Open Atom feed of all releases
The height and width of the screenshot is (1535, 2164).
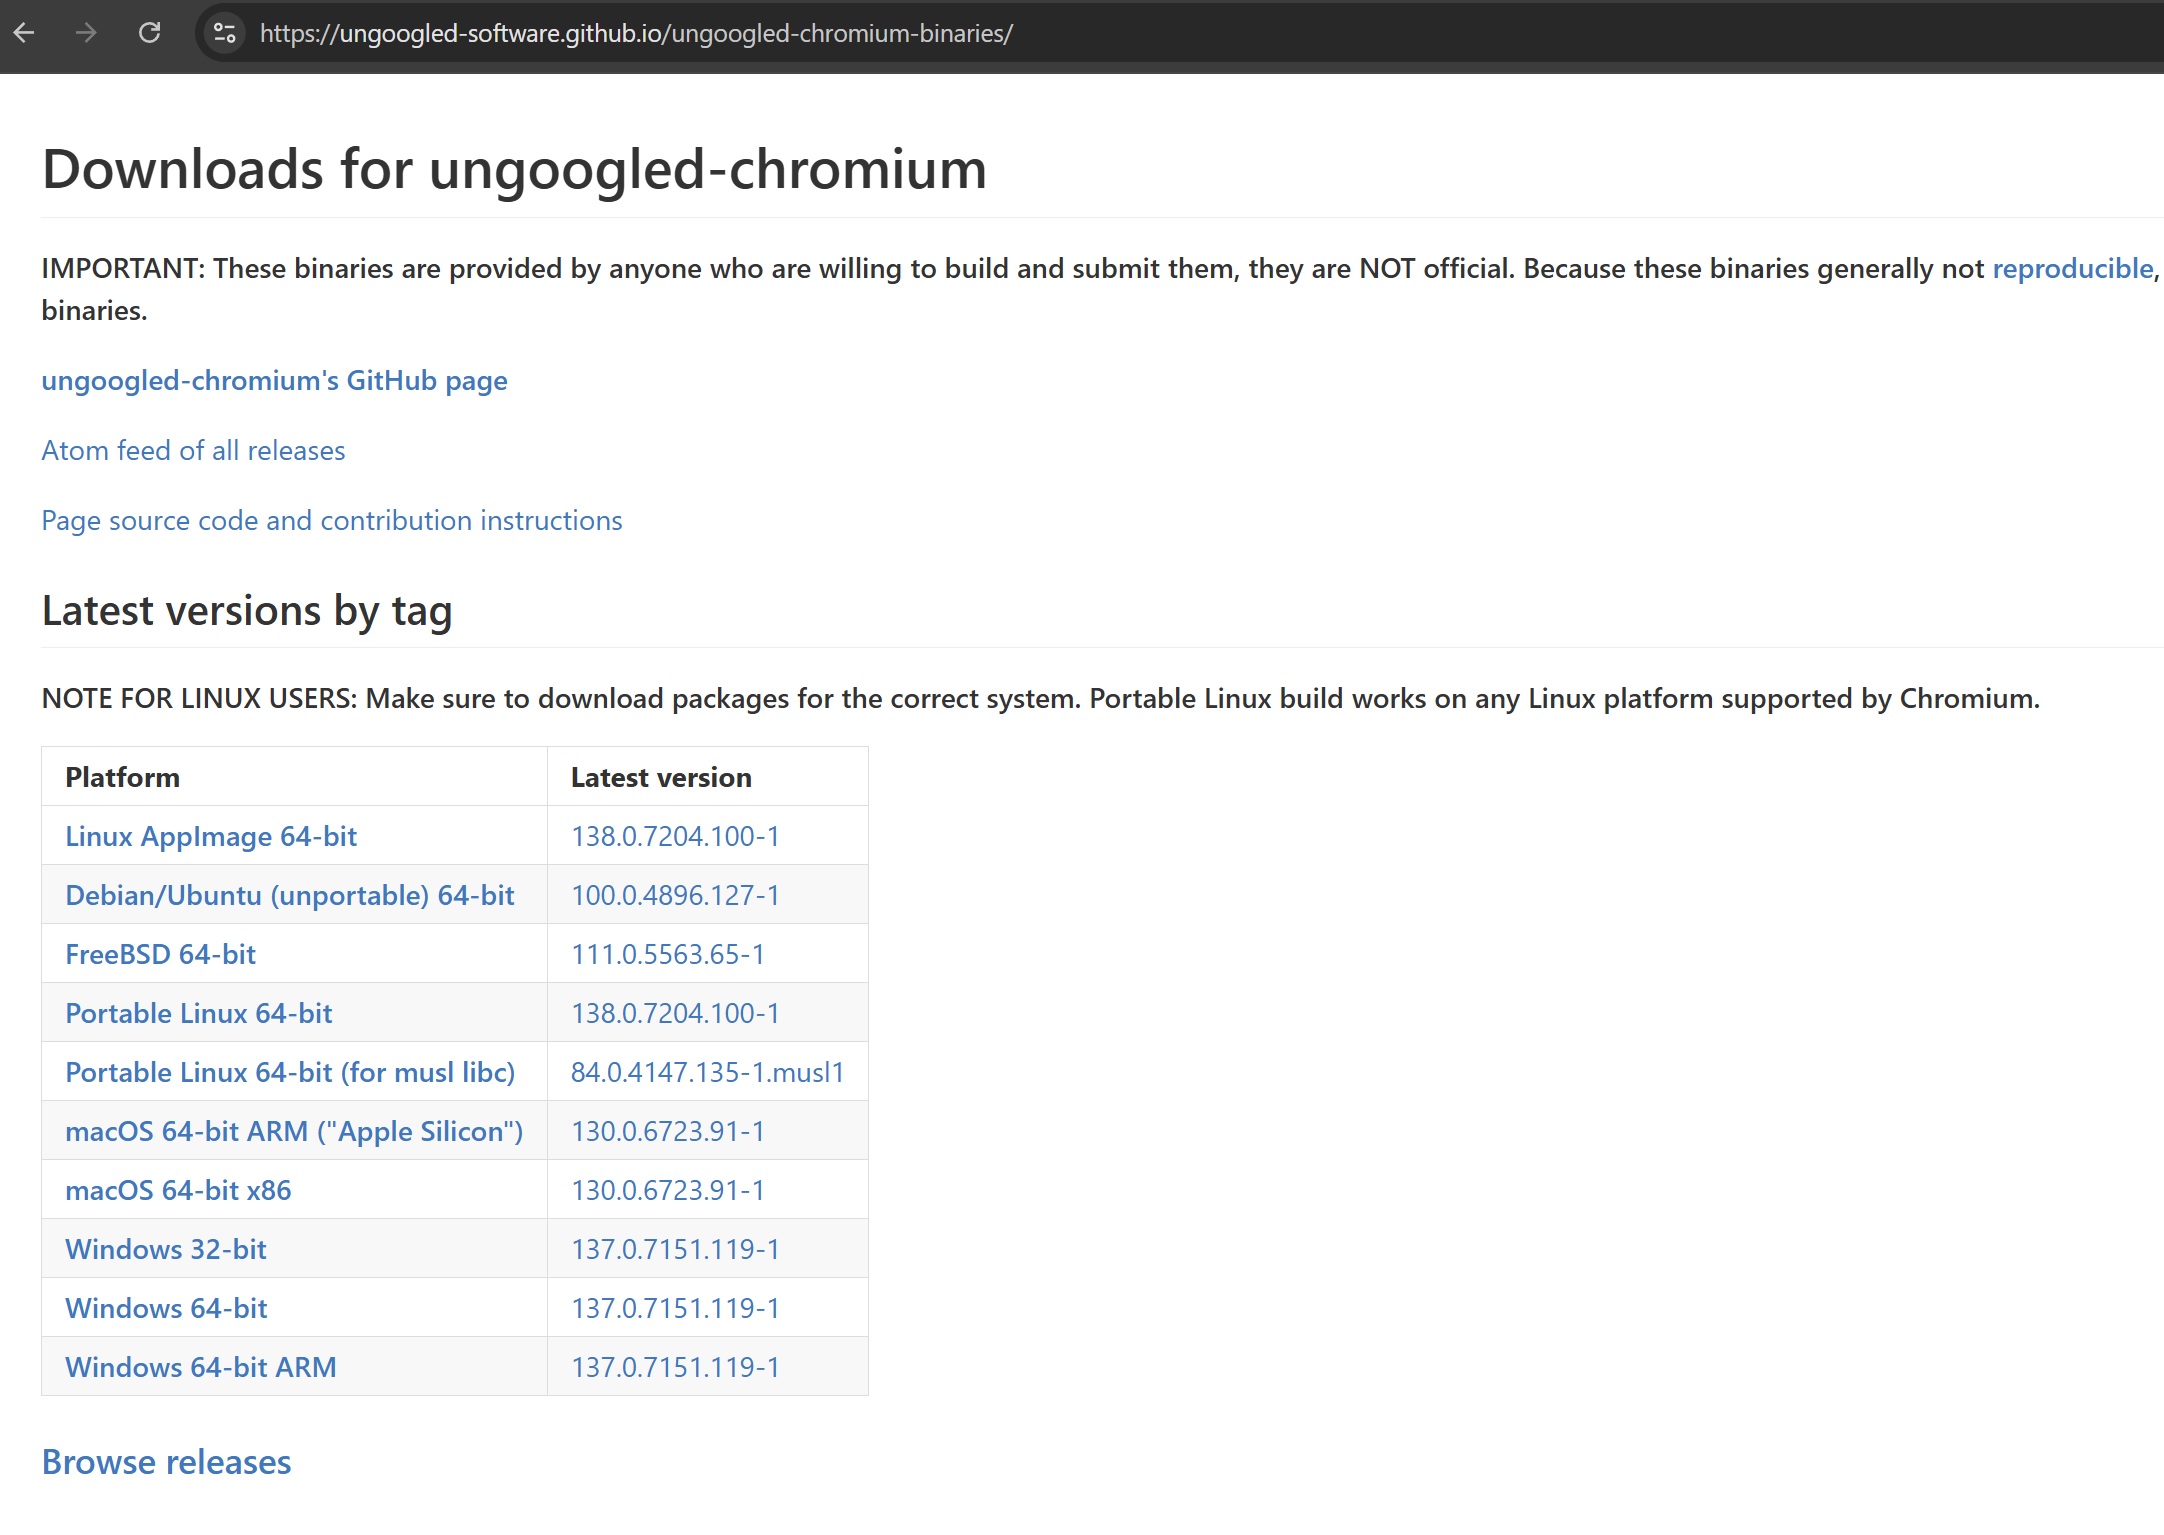tap(193, 450)
